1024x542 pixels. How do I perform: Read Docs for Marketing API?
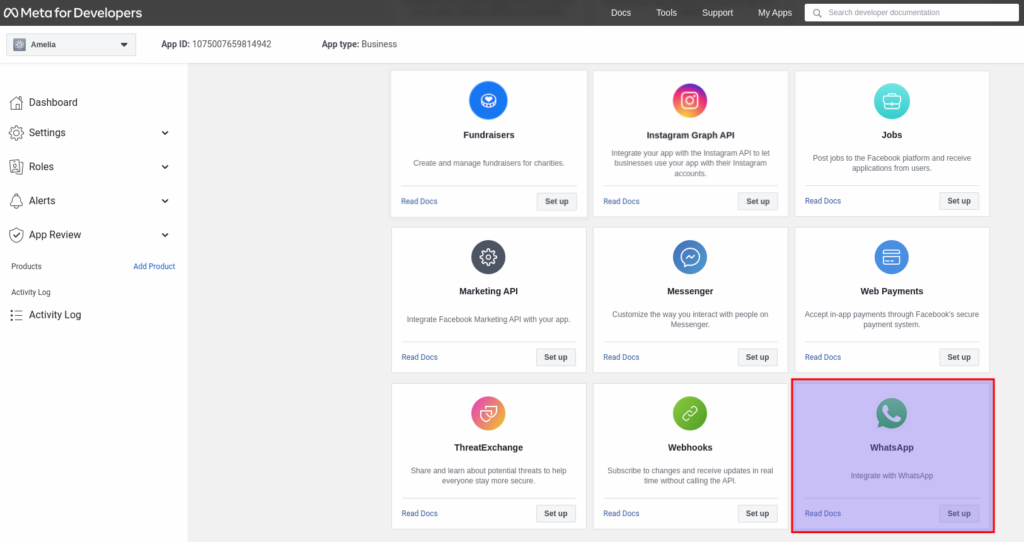click(x=419, y=357)
